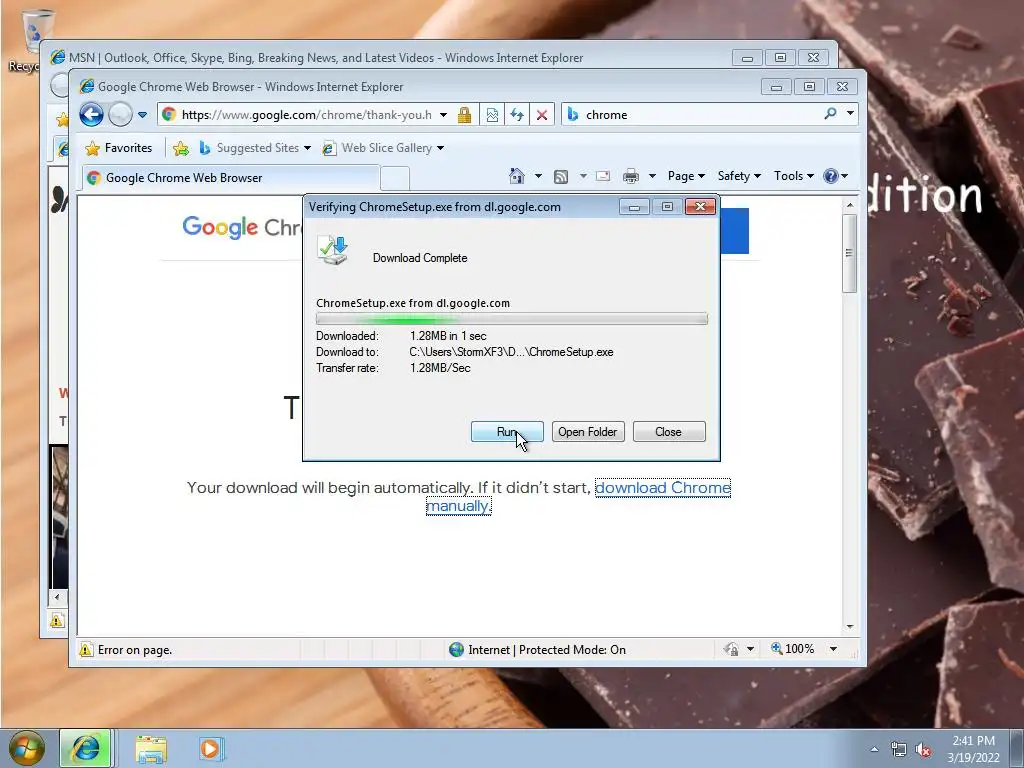
Task: Click the Print icon
Action: coord(631,176)
